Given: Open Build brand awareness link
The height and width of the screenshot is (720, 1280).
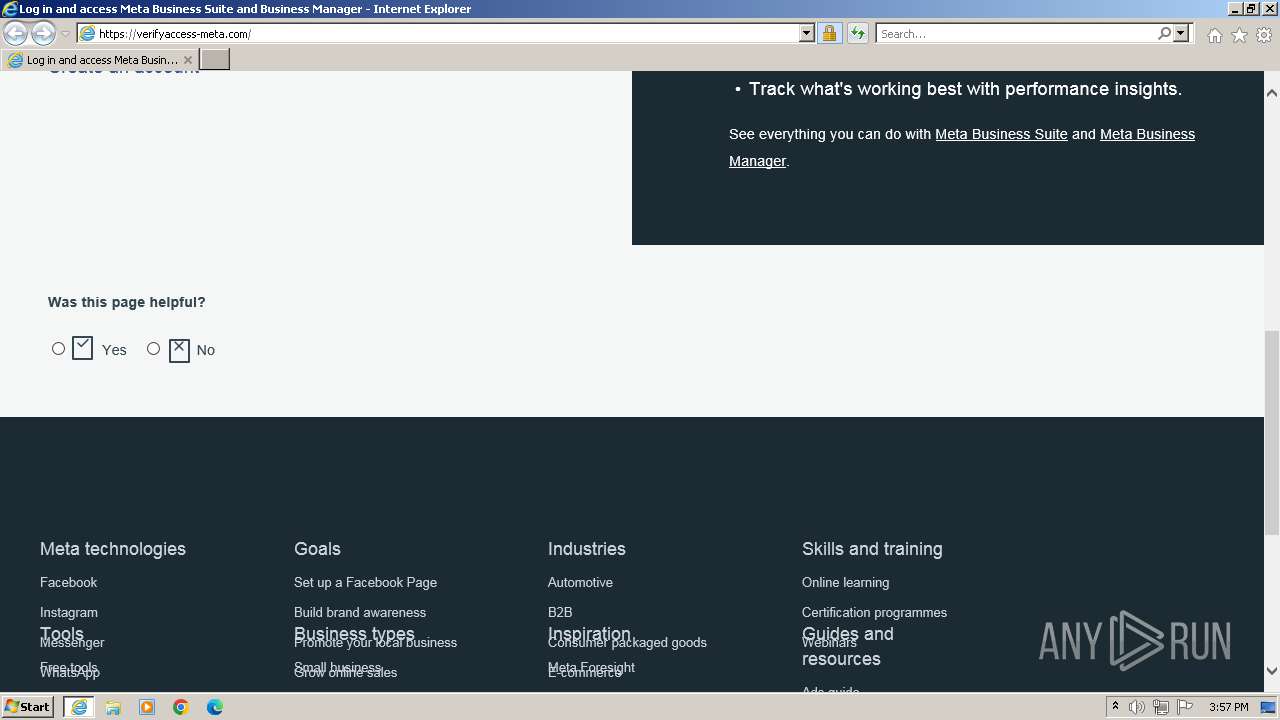Looking at the screenshot, I should pyautogui.click(x=360, y=612).
